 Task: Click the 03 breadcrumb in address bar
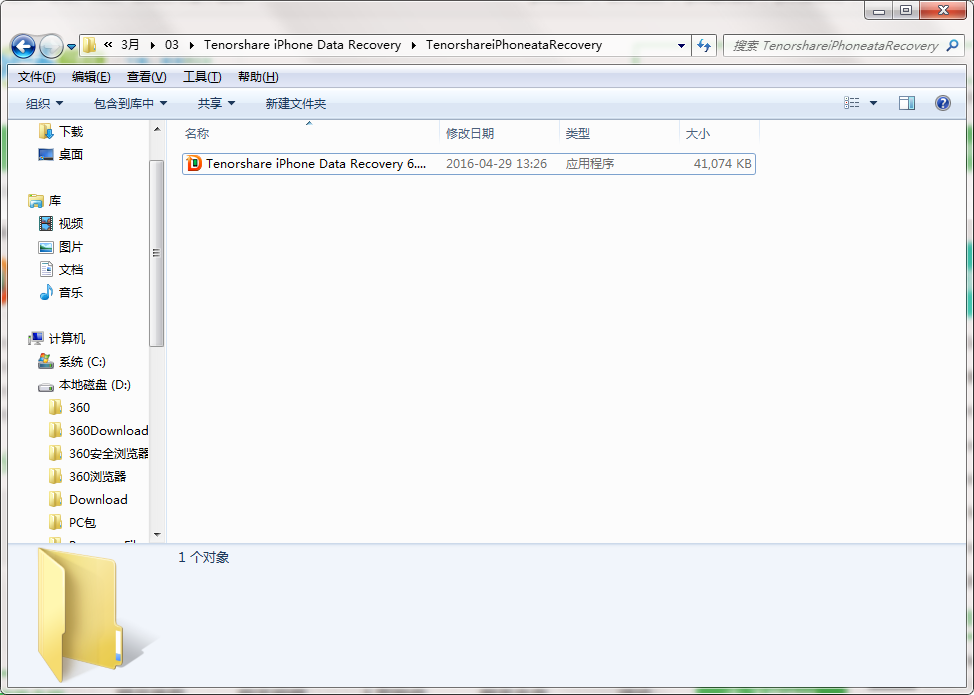pyautogui.click(x=171, y=45)
